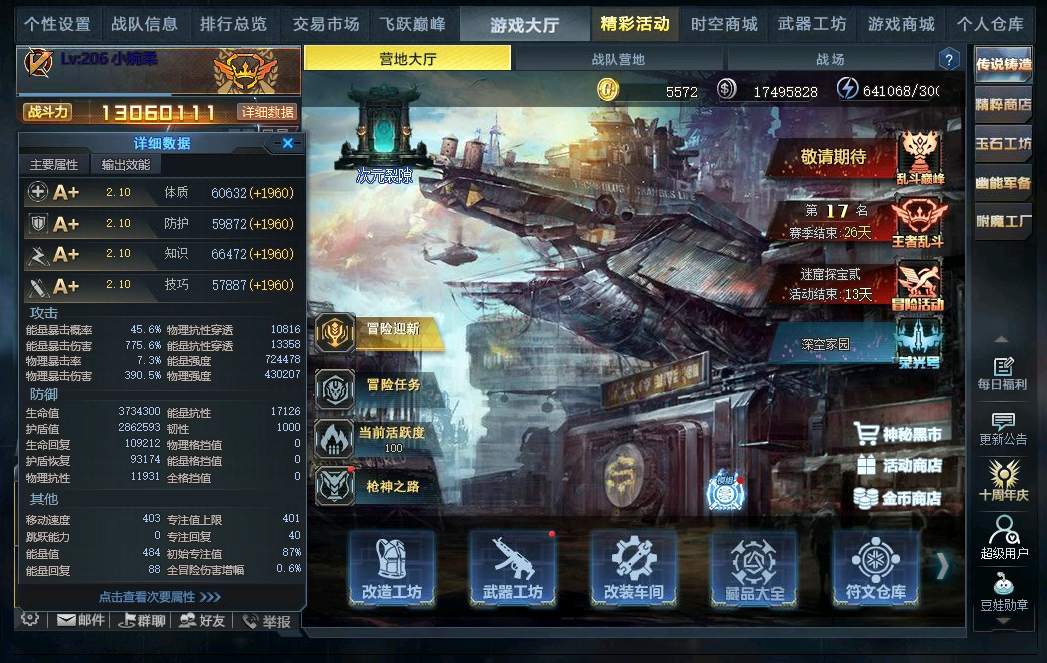The width and height of the screenshot is (1047, 663).
Task: Open the 改造工坊 workshop icon
Action: click(392, 568)
